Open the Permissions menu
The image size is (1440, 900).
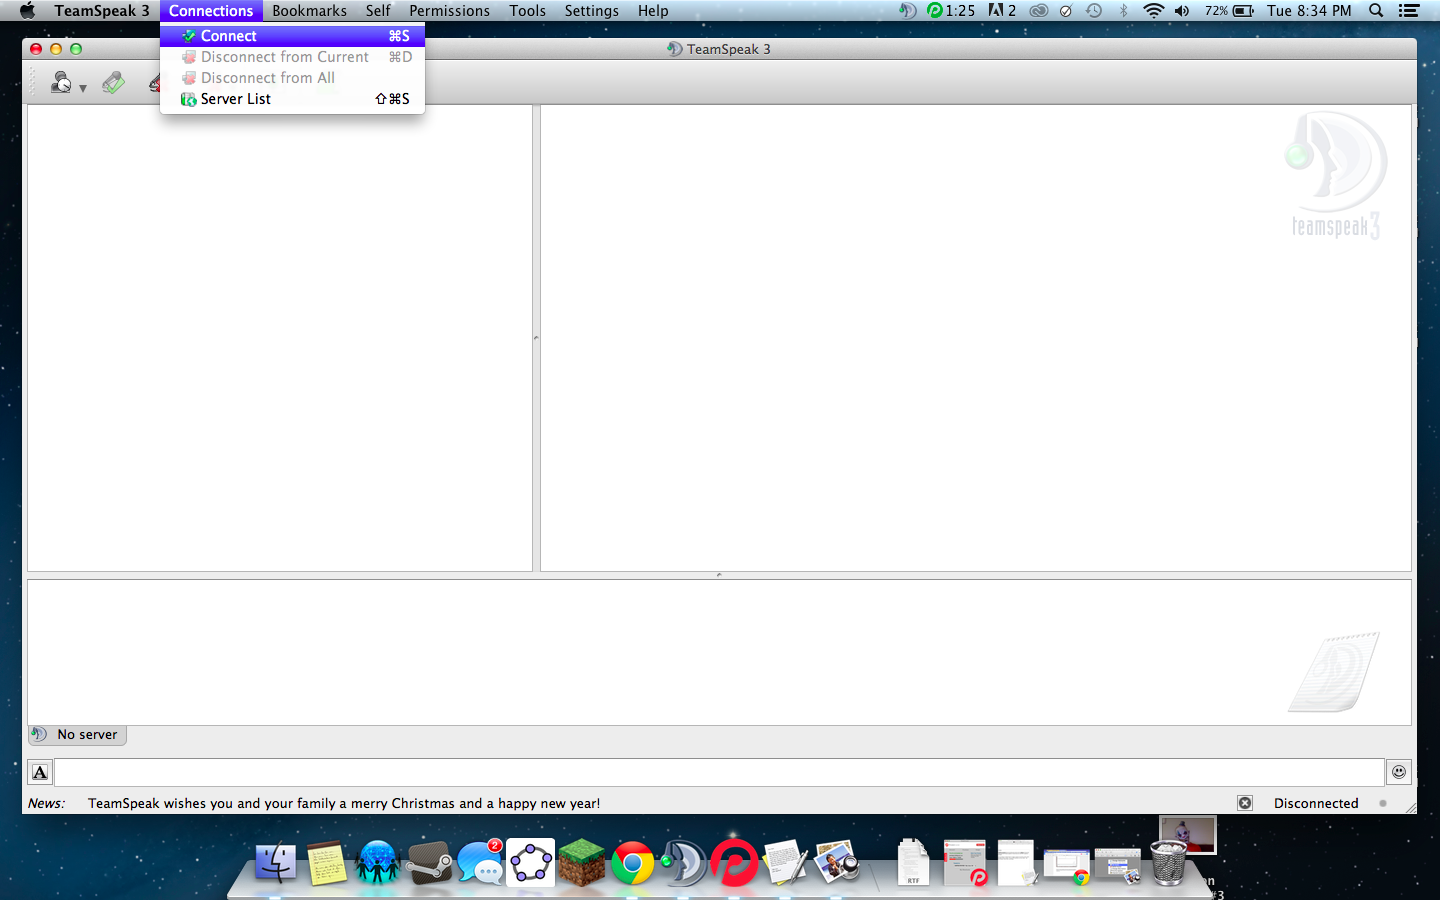[x=449, y=11]
